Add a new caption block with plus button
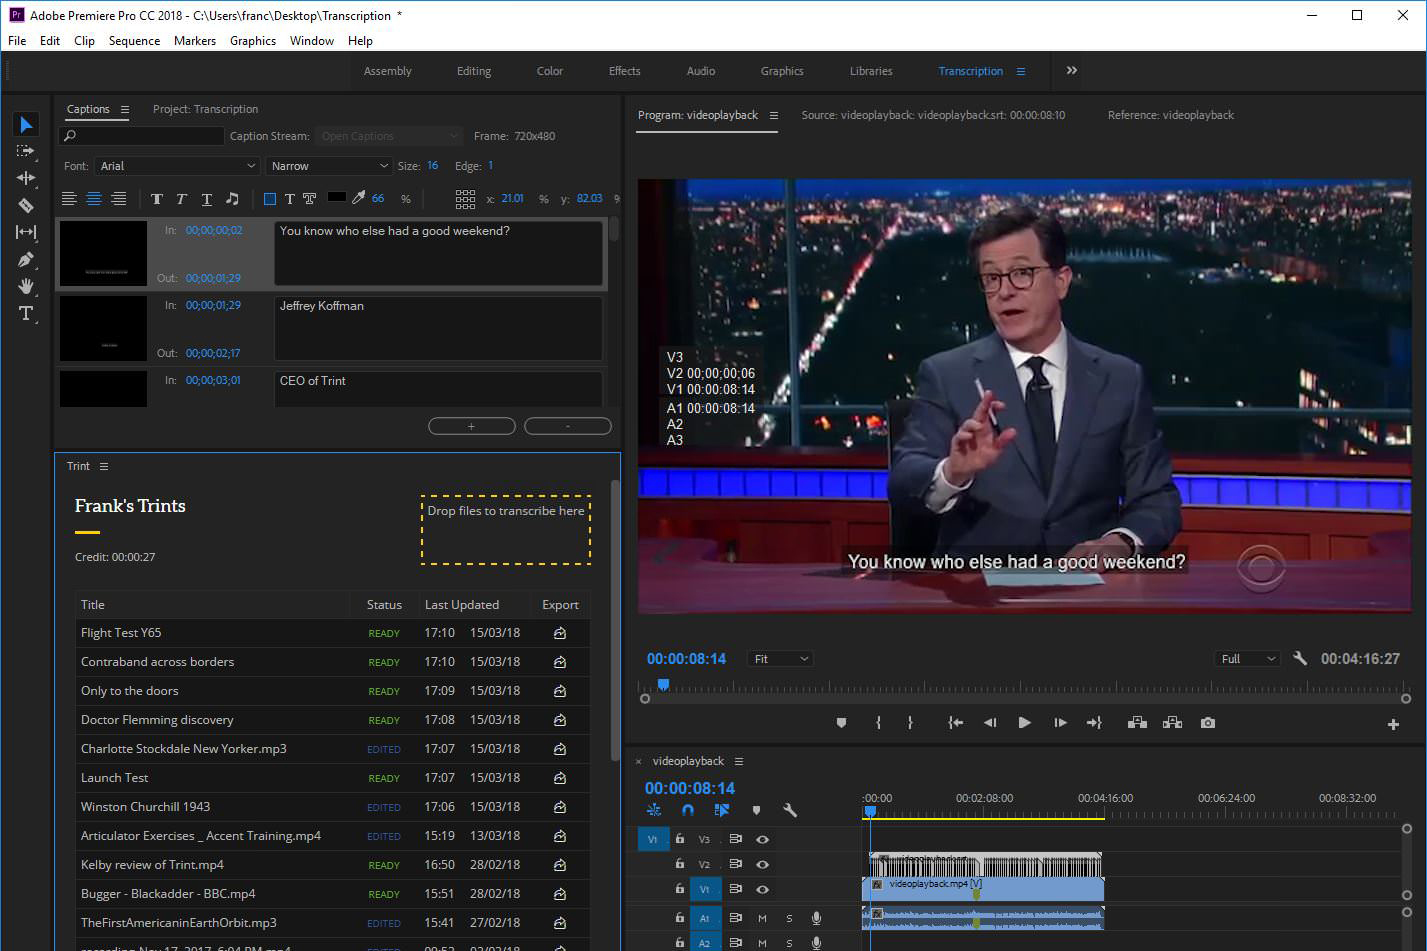 pyautogui.click(x=472, y=426)
